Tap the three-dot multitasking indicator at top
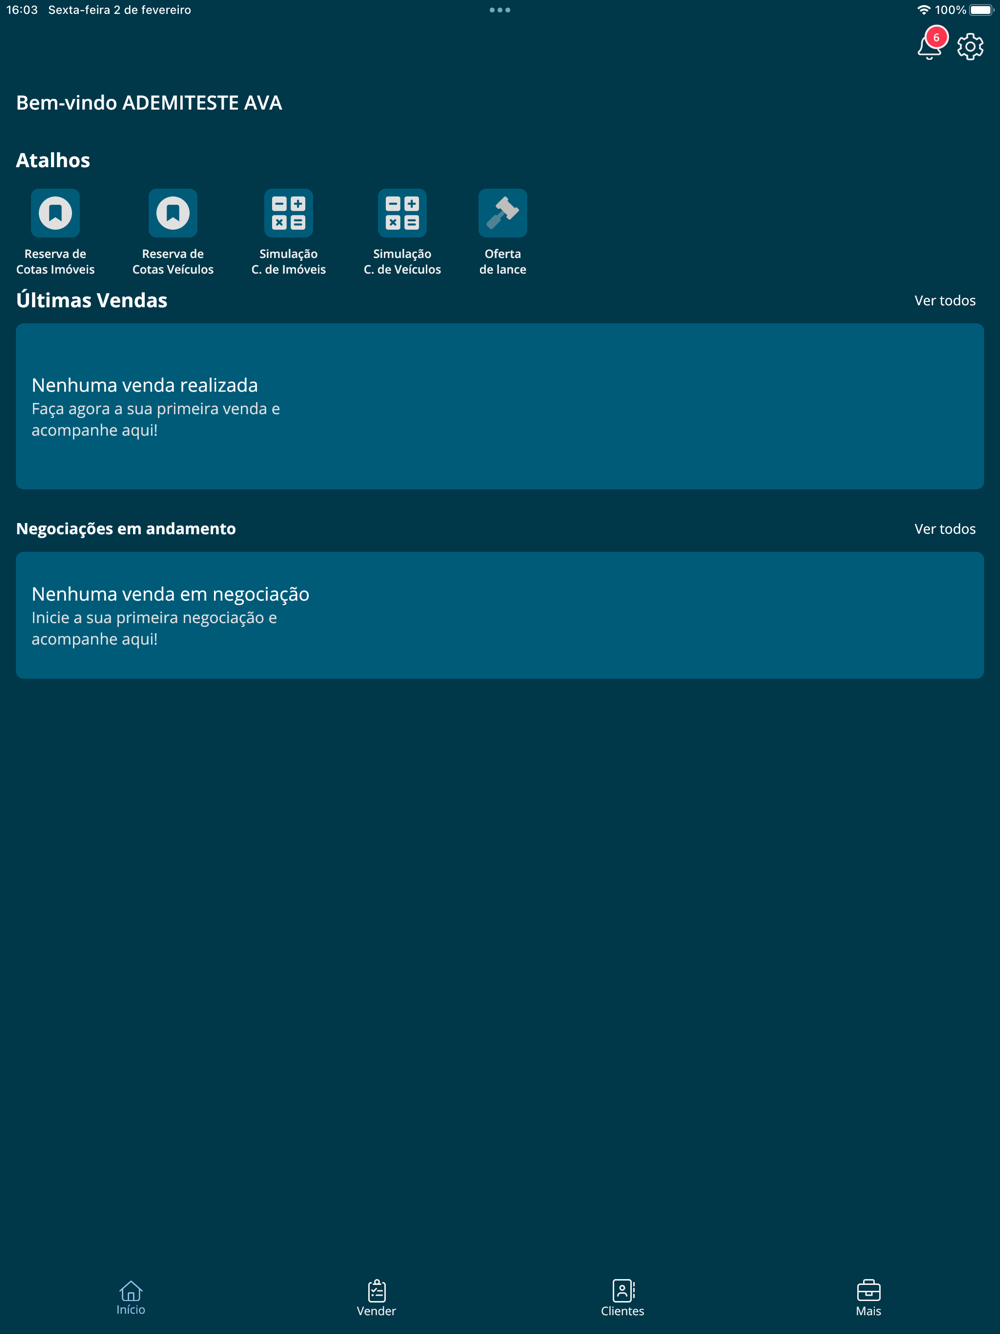This screenshot has height=1334, width=1000. click(500, 10)
